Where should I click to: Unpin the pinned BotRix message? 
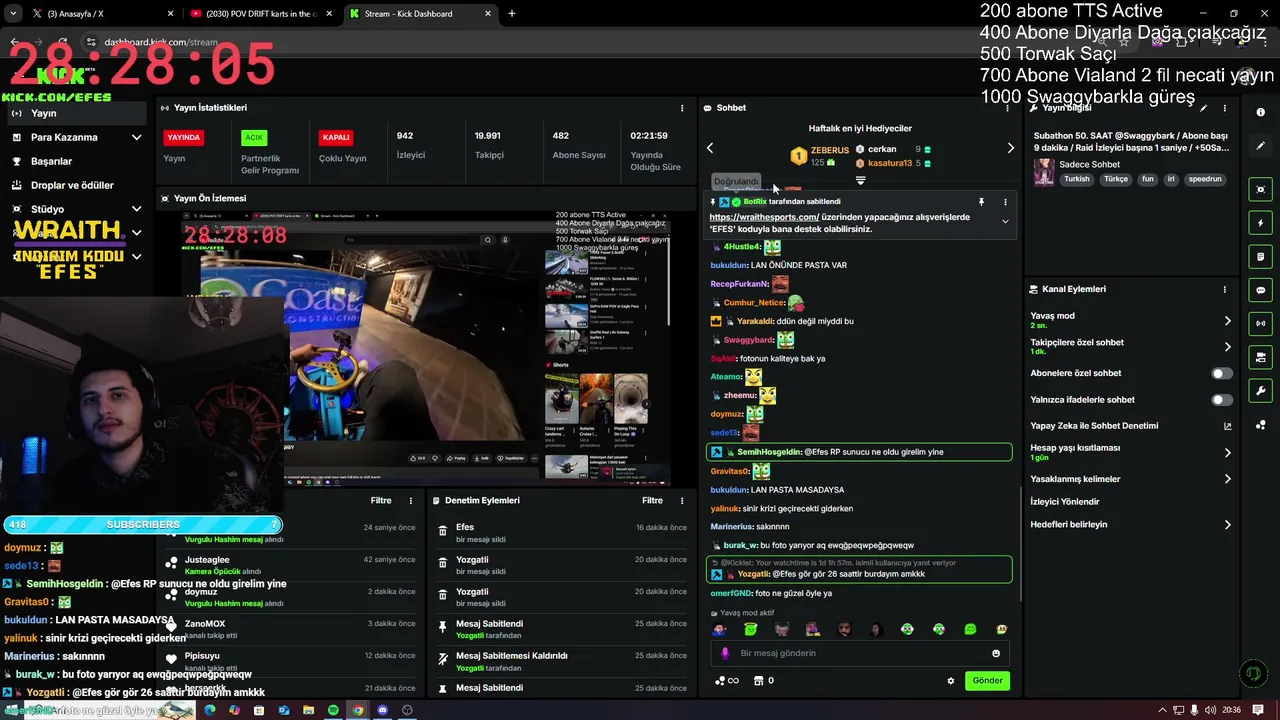981,202
